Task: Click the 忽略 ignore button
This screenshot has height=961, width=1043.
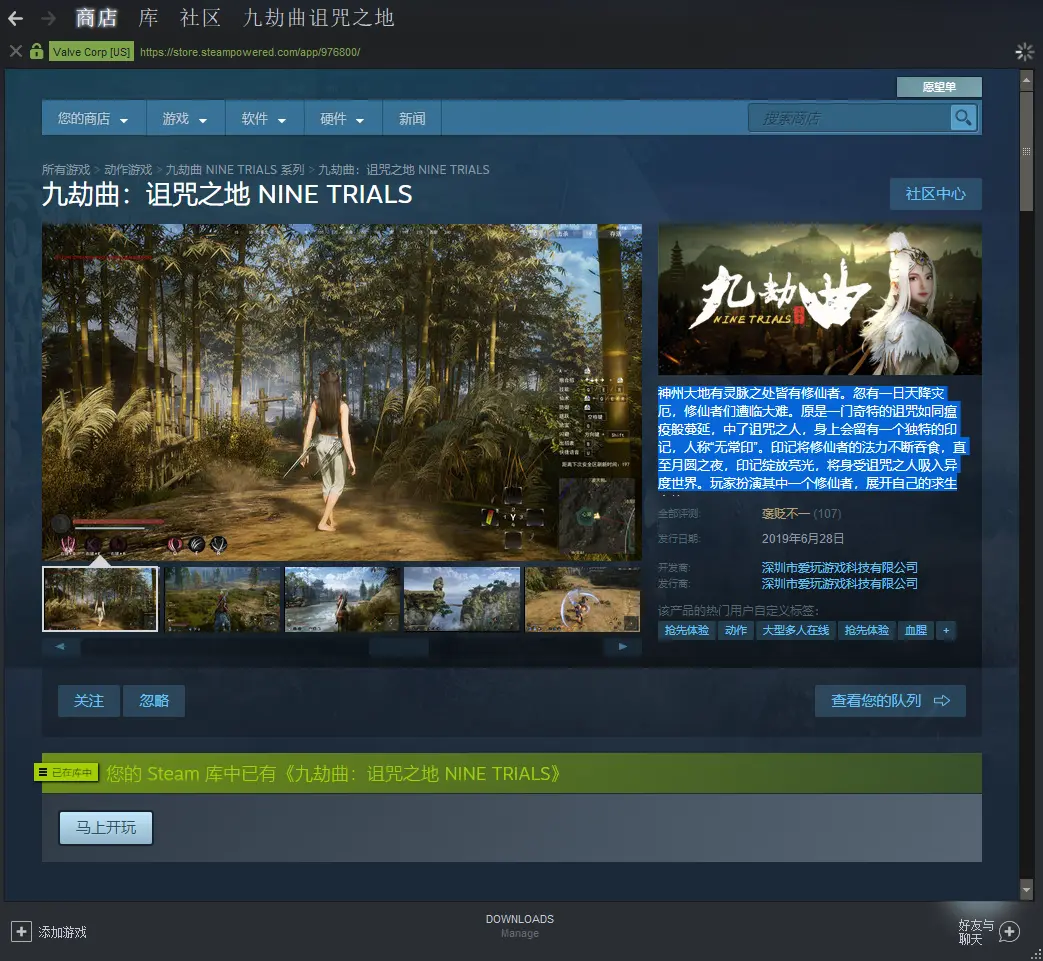Action: pos(154,700)
